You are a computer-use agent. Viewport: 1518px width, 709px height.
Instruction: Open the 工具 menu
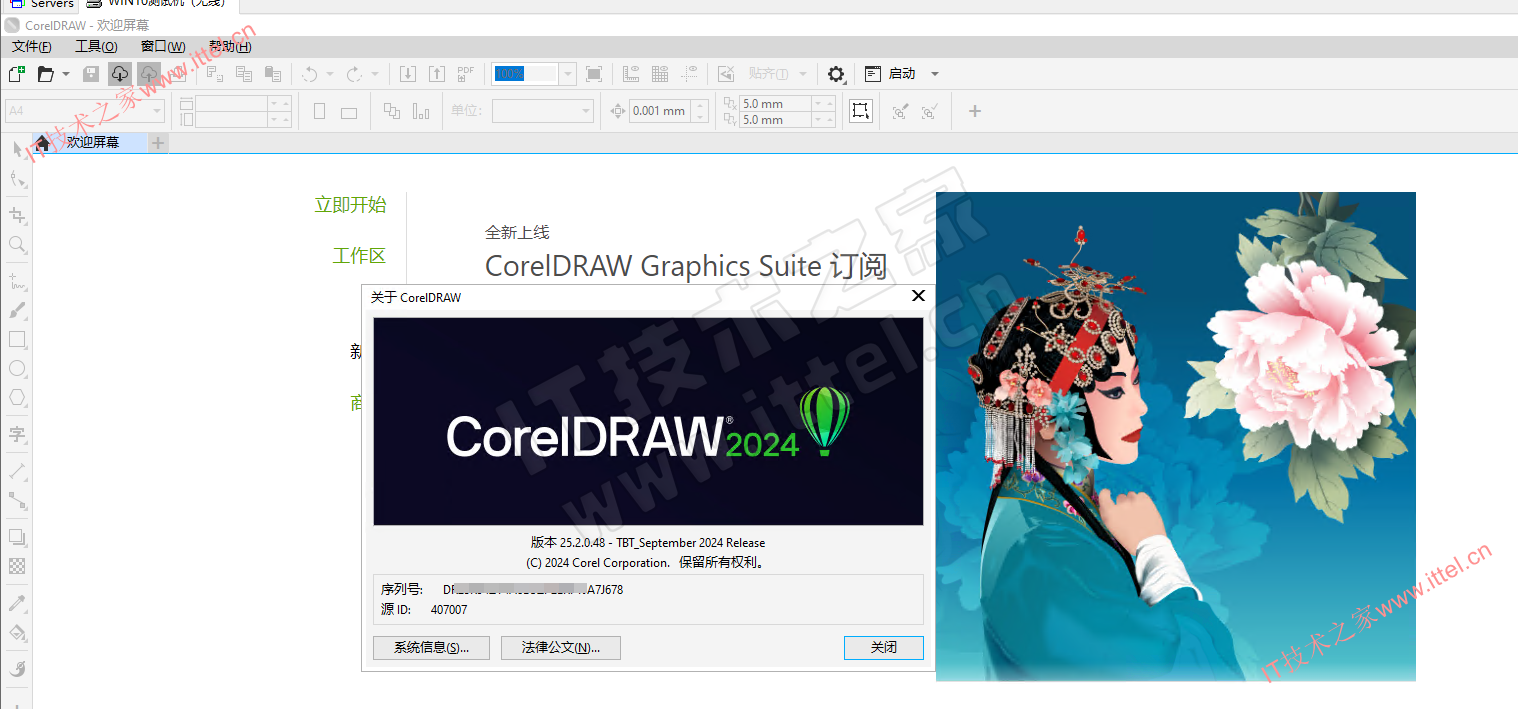(96, 46)
